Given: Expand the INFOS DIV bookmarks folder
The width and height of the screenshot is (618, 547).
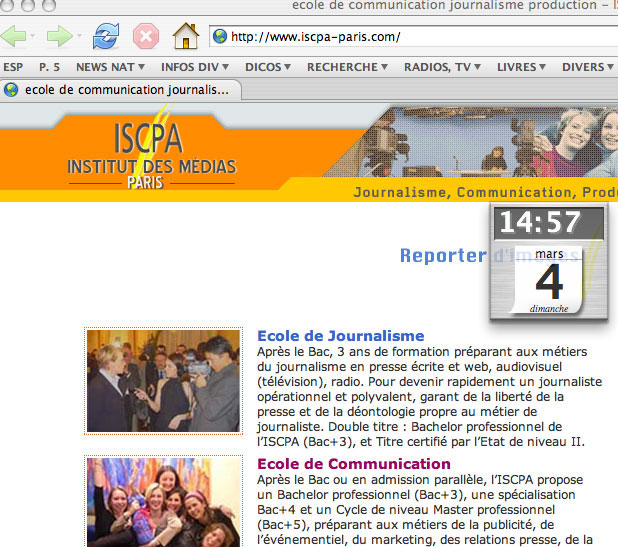Looking at the screenshot, I should (x=195, y=67).
